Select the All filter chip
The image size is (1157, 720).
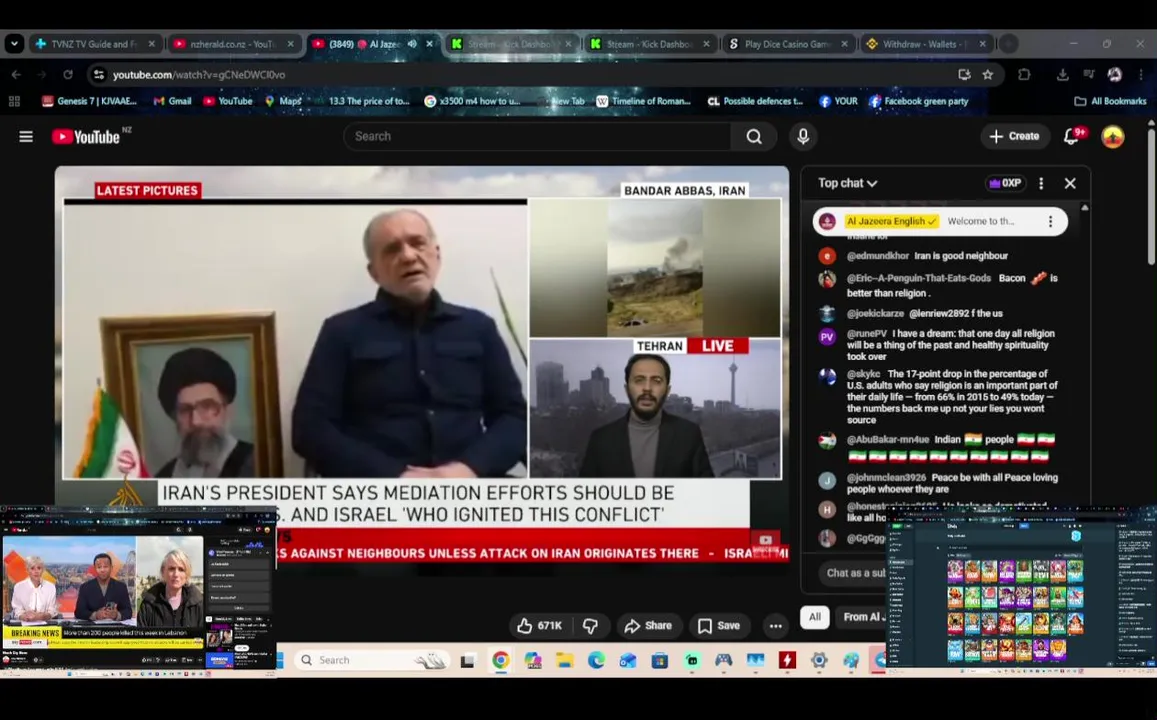(x=815, y=617)
